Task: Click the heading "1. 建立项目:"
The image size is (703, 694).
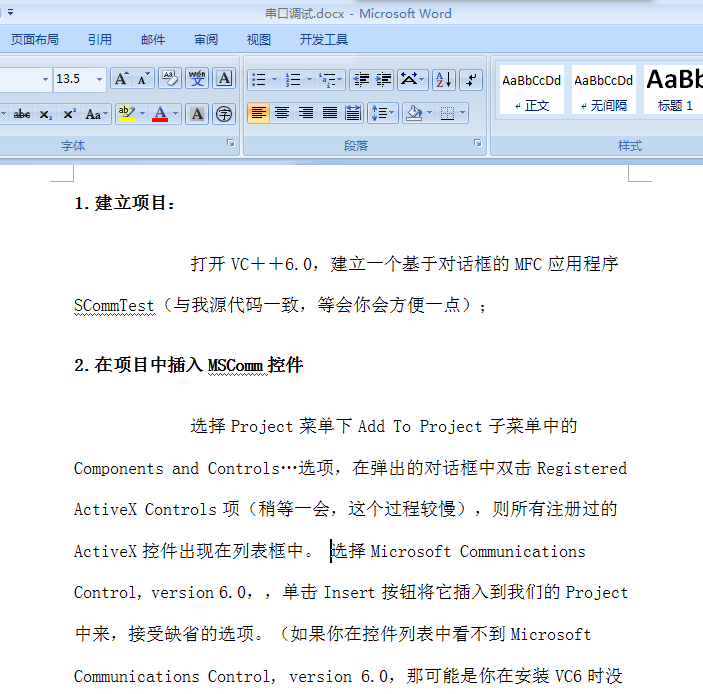Action: 125,203
